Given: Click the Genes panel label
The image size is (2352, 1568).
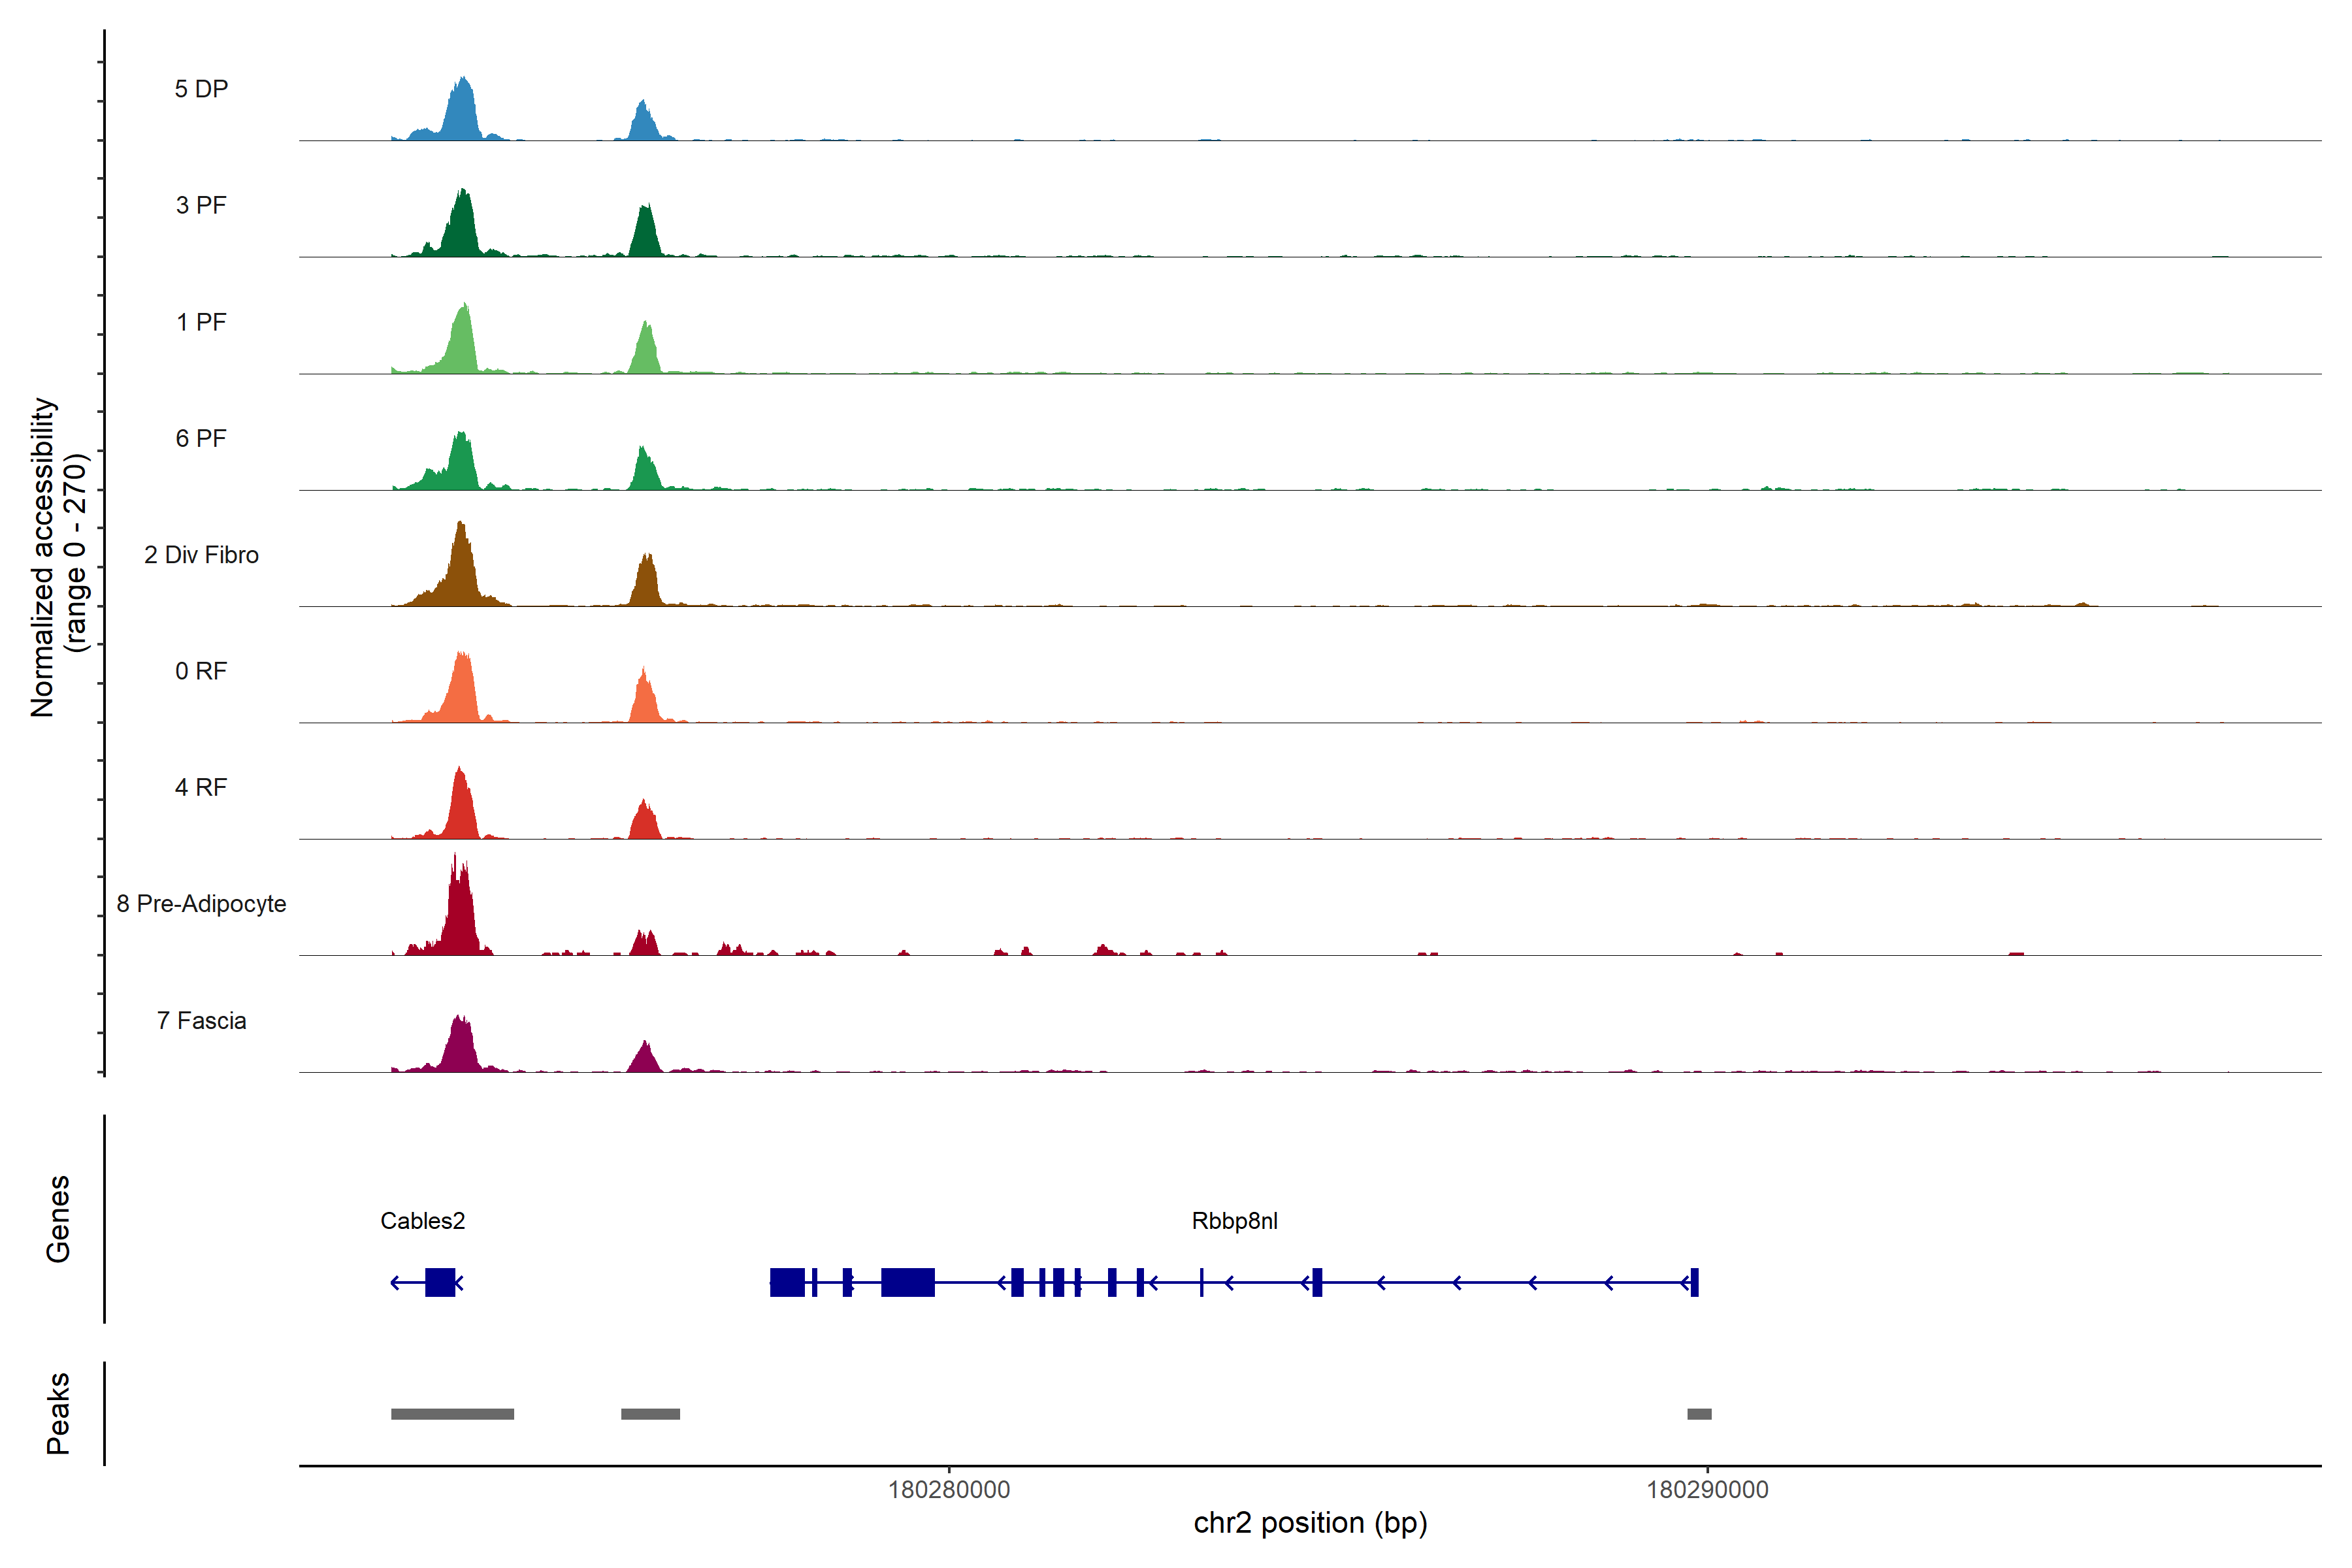Looking at the screenshot, I should pos(58,1219).
